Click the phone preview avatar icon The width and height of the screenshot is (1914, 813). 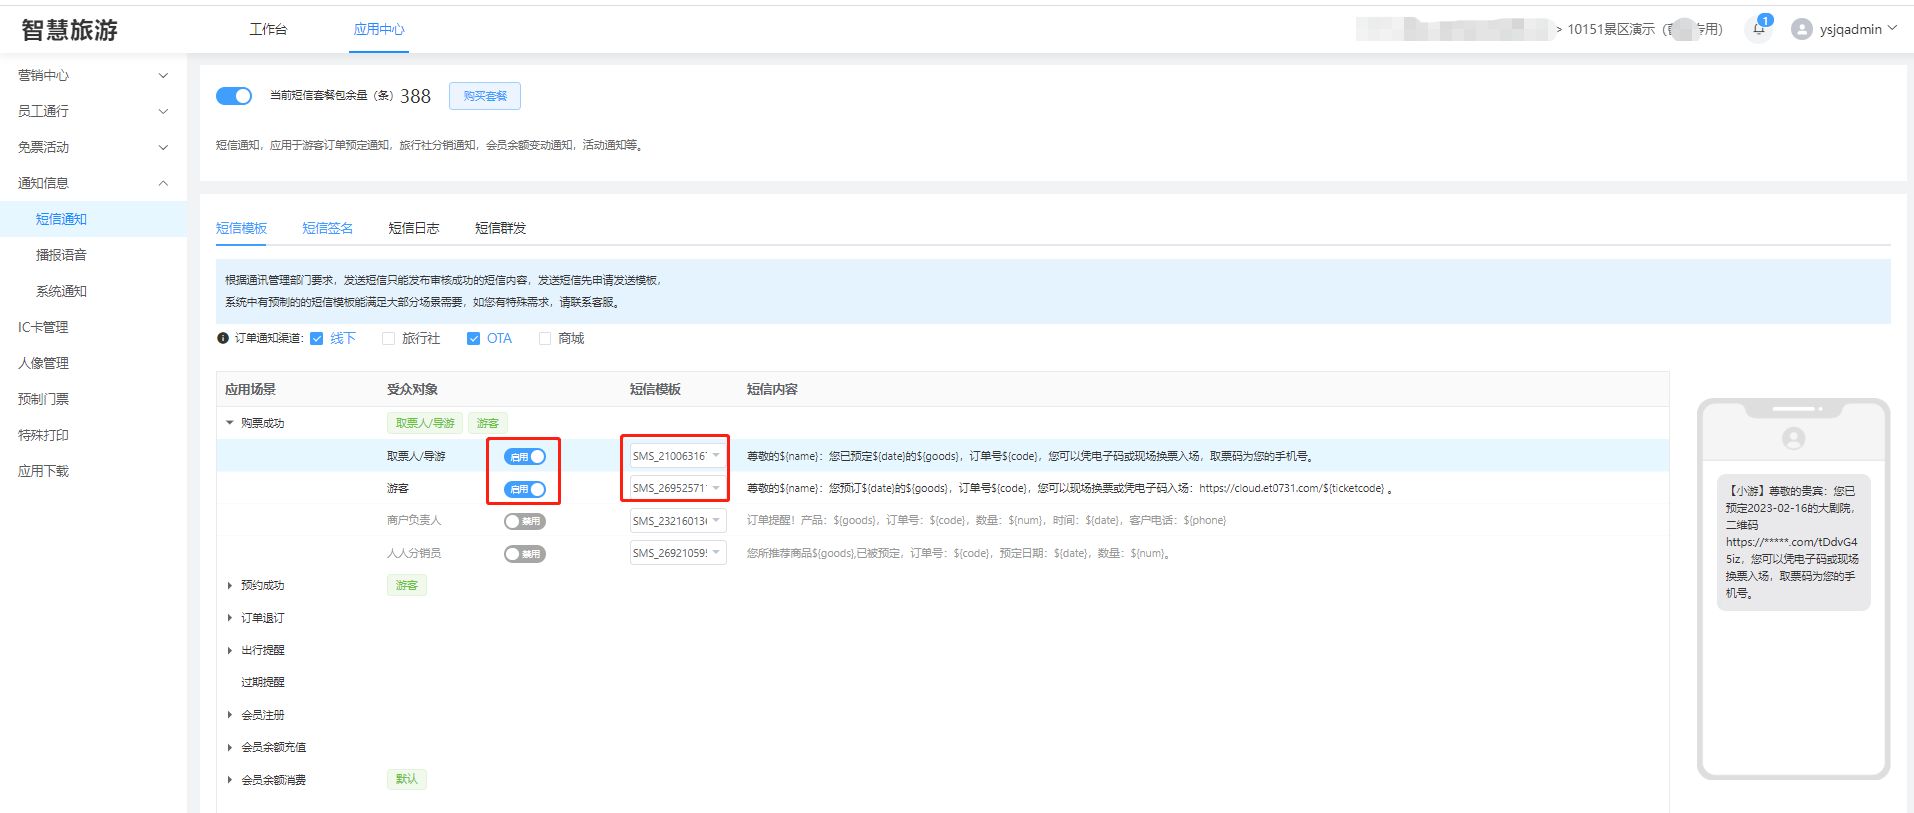tap(1793, 438)
